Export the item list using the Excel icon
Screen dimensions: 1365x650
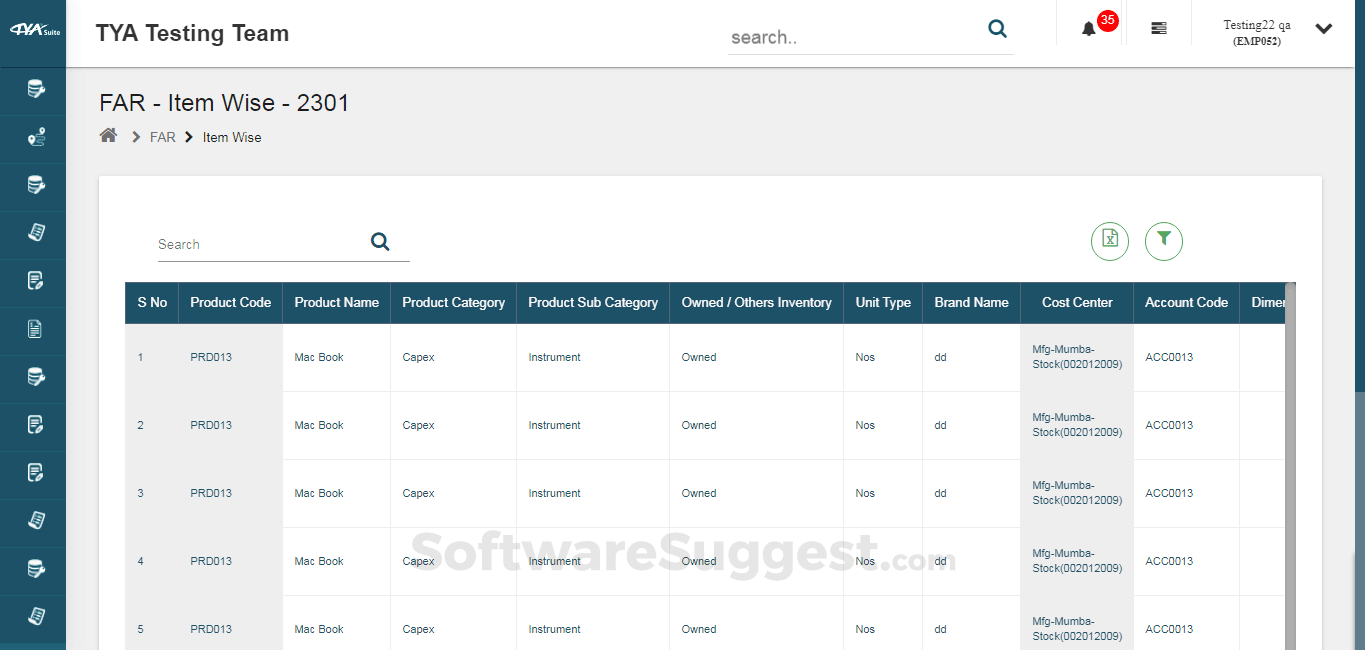click(1110, 241)
